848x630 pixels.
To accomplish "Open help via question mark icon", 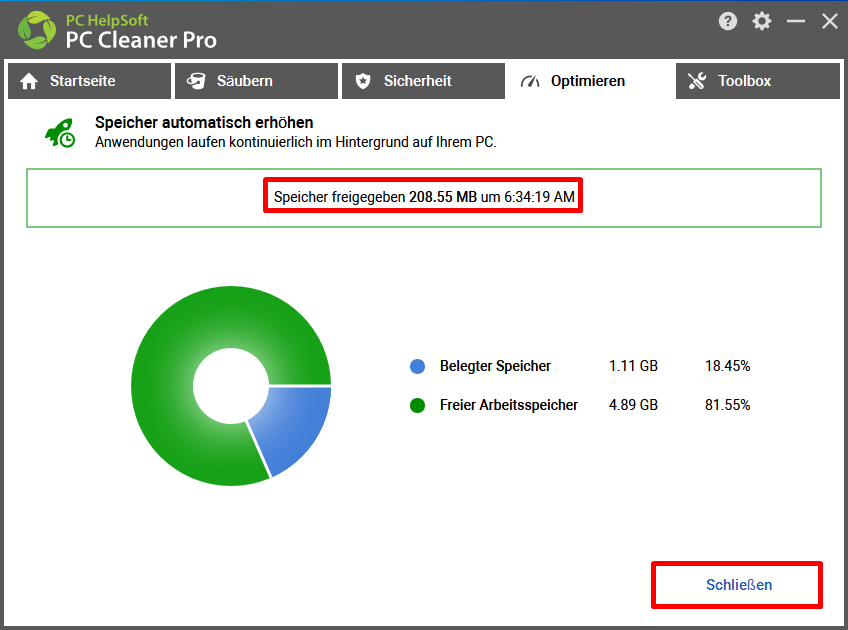I will [x=729, y=21].
